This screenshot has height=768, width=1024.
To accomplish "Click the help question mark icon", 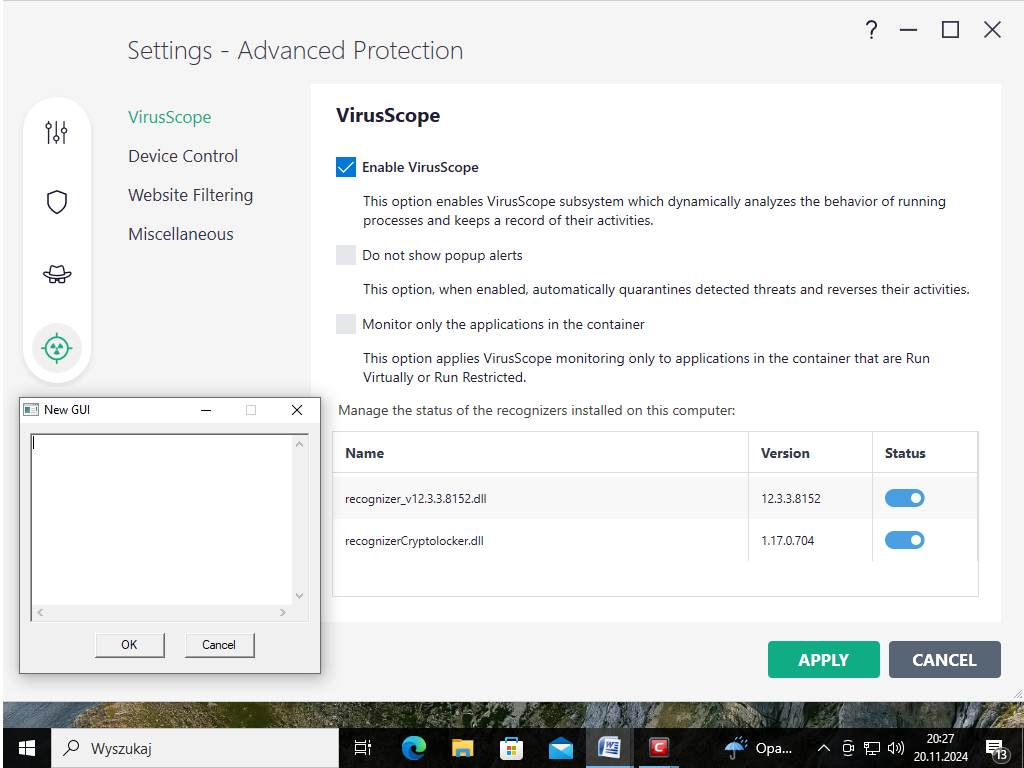I will coord(871,29).
